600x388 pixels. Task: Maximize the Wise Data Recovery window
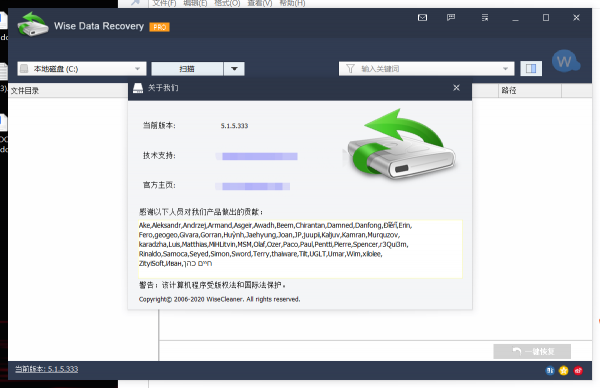pos(546,18)
